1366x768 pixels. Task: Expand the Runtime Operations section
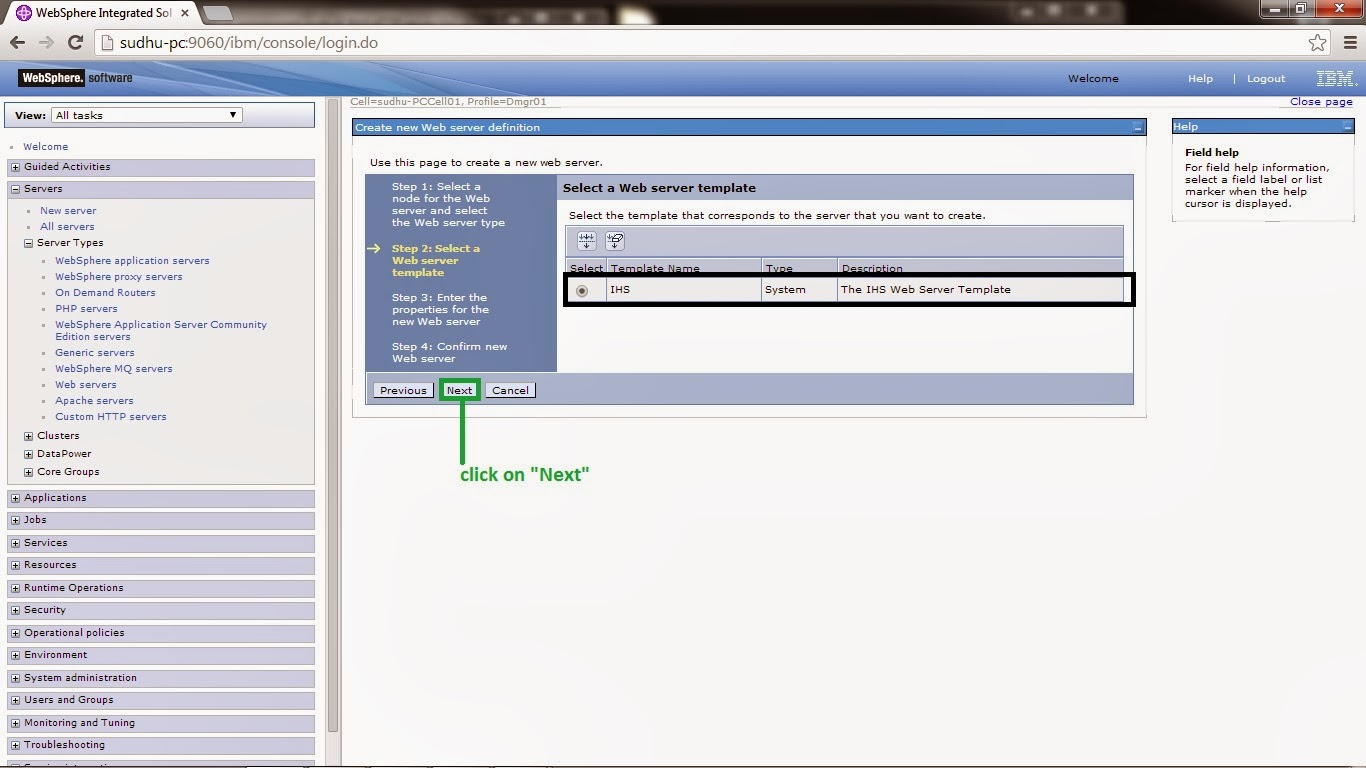(x=16, y=588)
